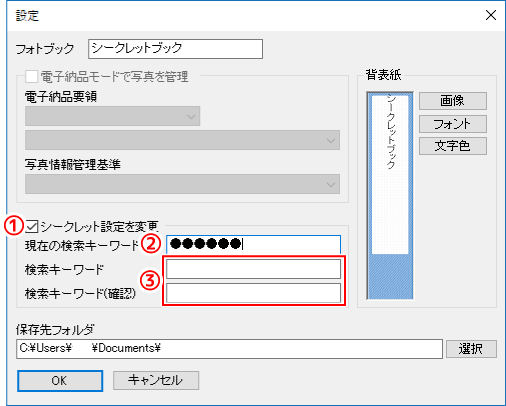506x406 pixels.
Task: Click the キャンセル button
Action: point(156,380)
